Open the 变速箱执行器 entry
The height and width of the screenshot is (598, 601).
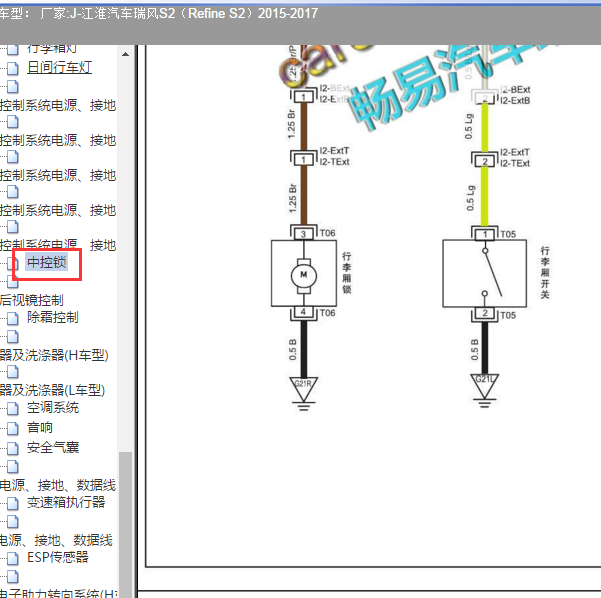66,502
